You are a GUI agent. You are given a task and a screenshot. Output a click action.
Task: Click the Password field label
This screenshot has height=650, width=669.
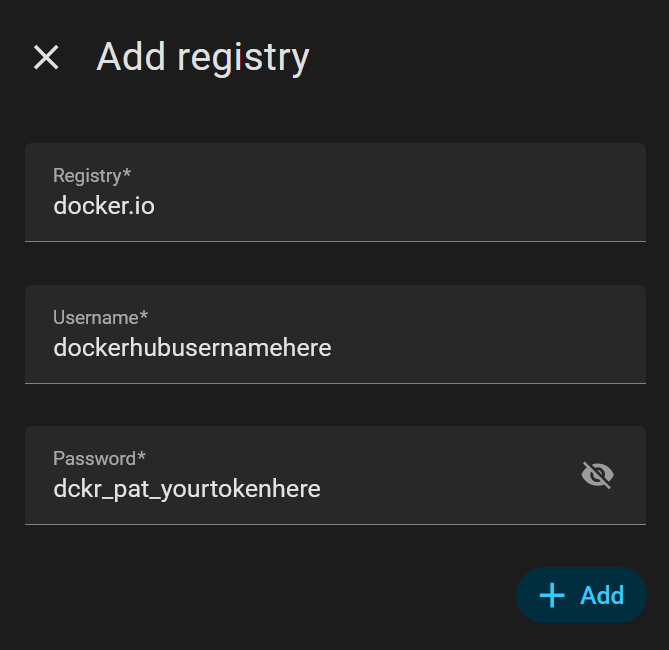pos(94,459)
